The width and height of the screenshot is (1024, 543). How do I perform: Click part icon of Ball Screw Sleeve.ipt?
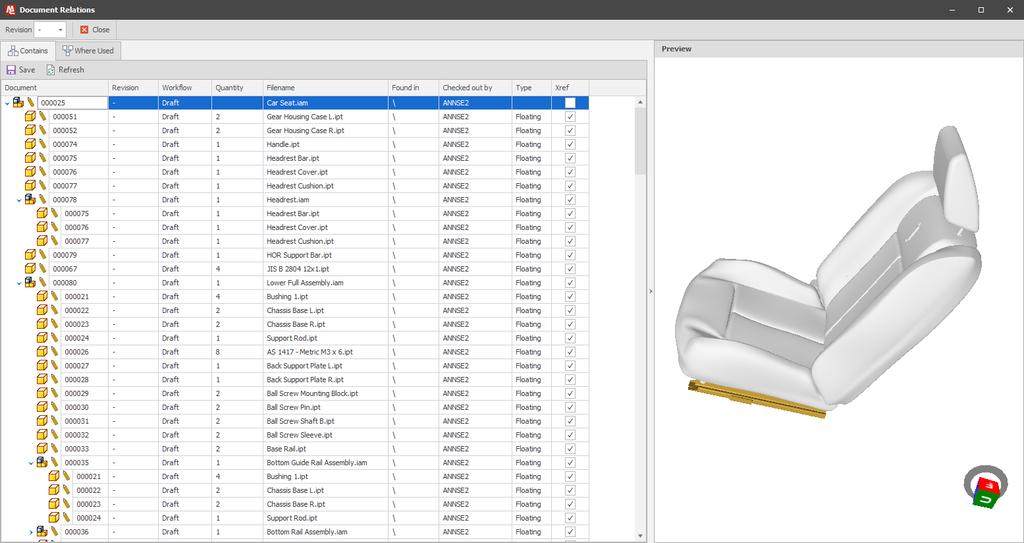tap(42, 435)
